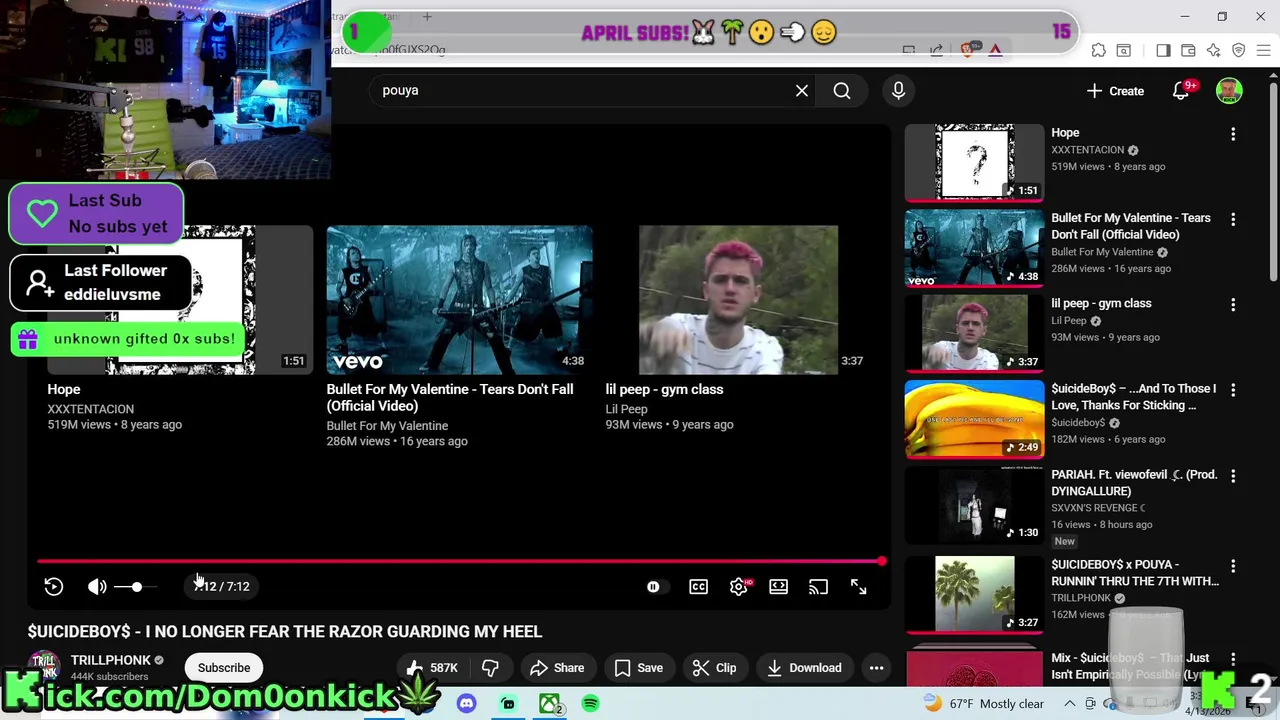The height and width of the screenshot is (720, 1280).
Task: Adjust the player volume slider
Action: click(136, 587)
